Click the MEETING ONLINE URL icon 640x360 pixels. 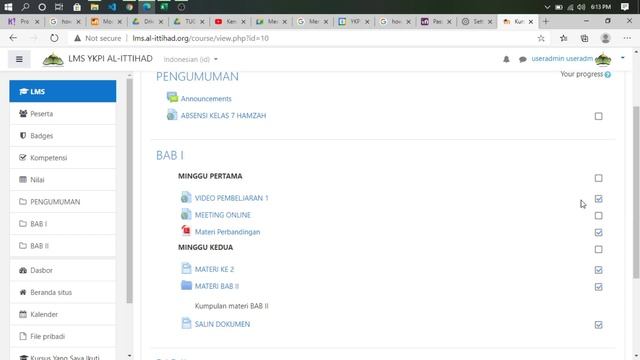click(x=186, y=214)
